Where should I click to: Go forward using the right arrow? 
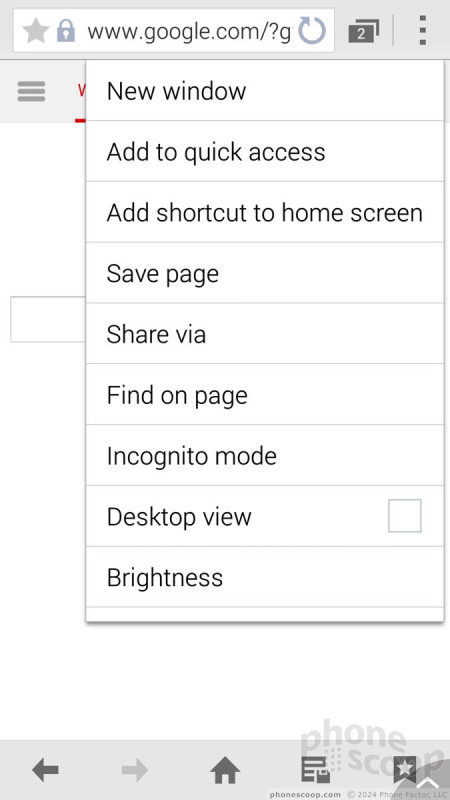click(135, 770)
